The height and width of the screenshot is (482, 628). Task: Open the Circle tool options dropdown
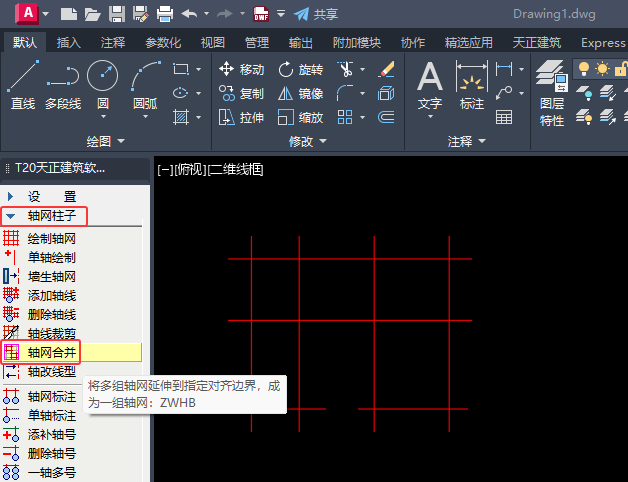[x=103, y=117]
